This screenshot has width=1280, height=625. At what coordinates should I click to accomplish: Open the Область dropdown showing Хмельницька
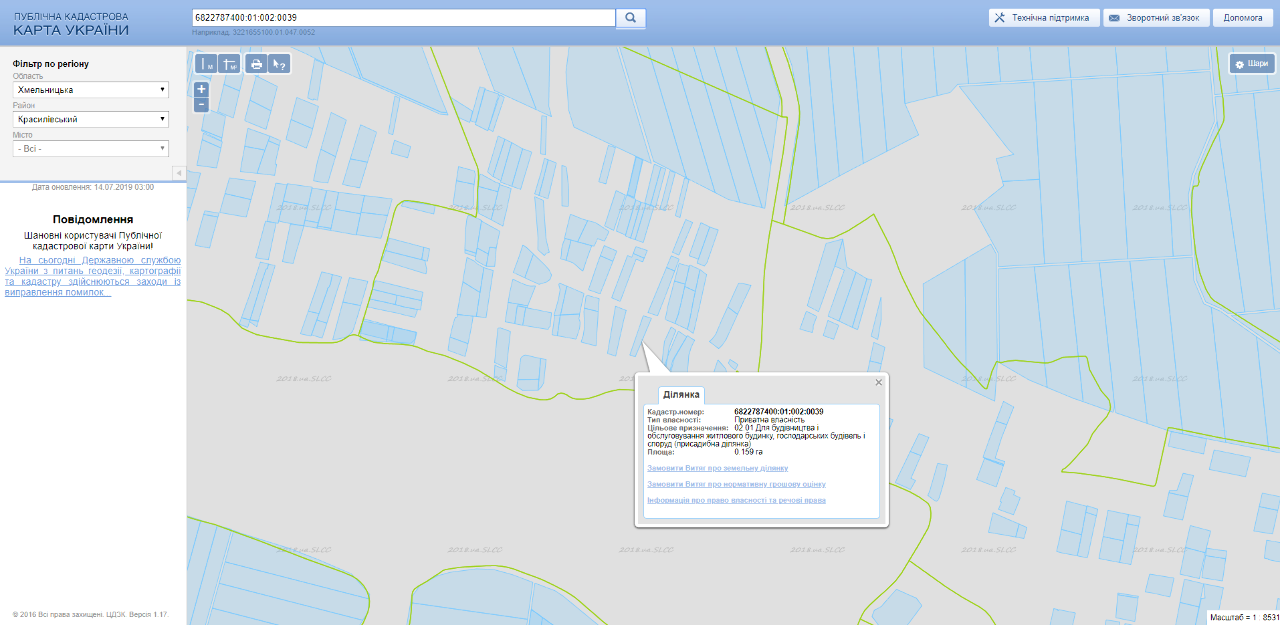click(90, 90)
